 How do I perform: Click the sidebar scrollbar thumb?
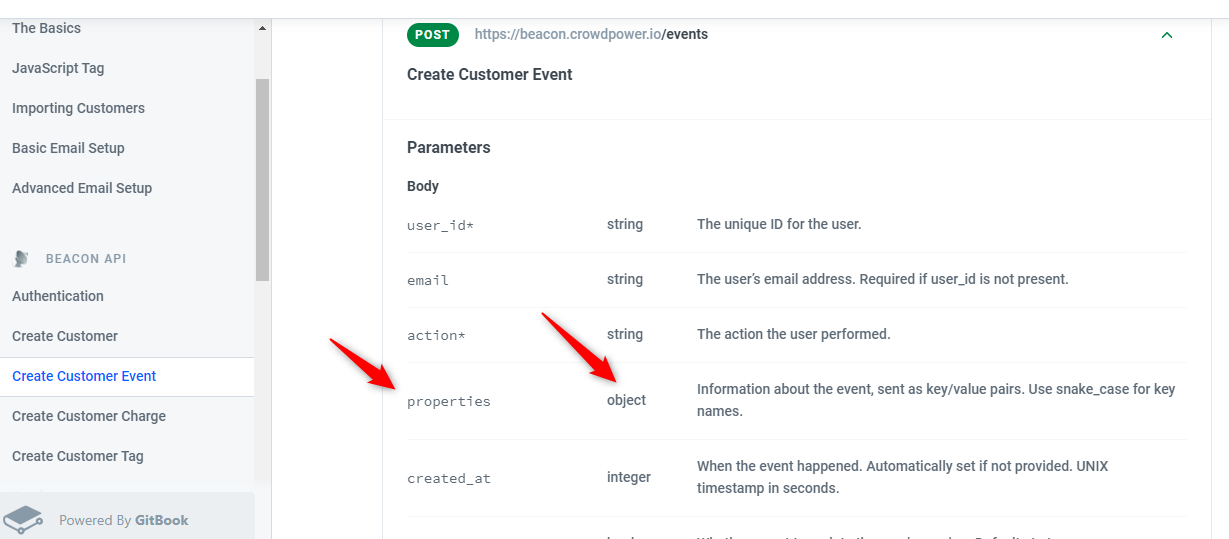pyautogui.click(x=263, y=180)
